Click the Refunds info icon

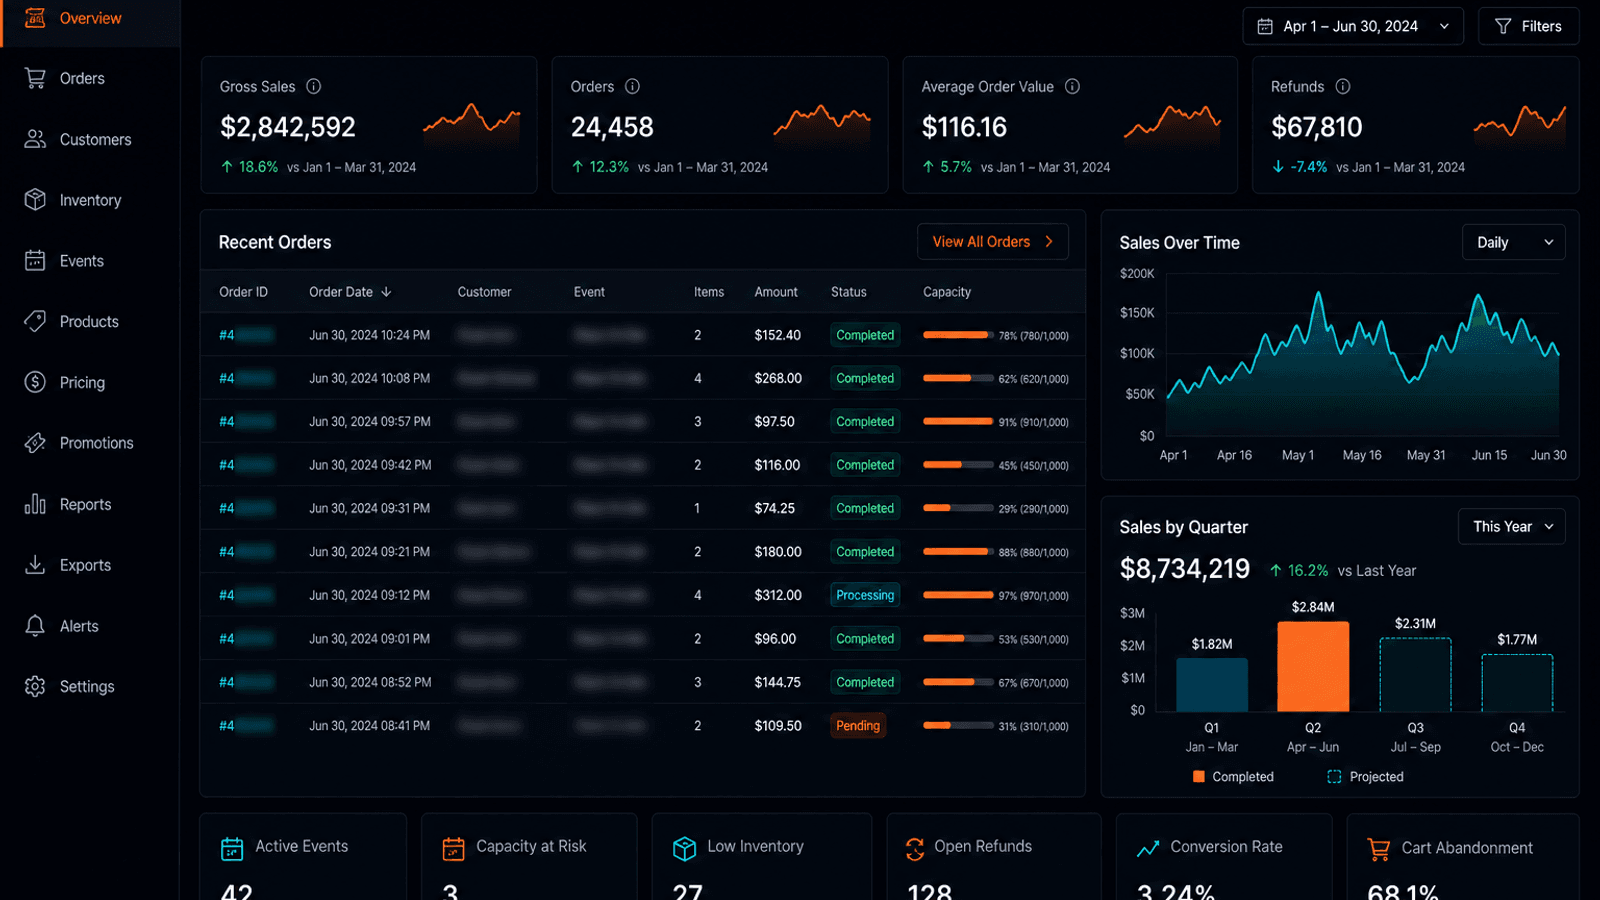pyautogui.click(x=1343, y=86)
